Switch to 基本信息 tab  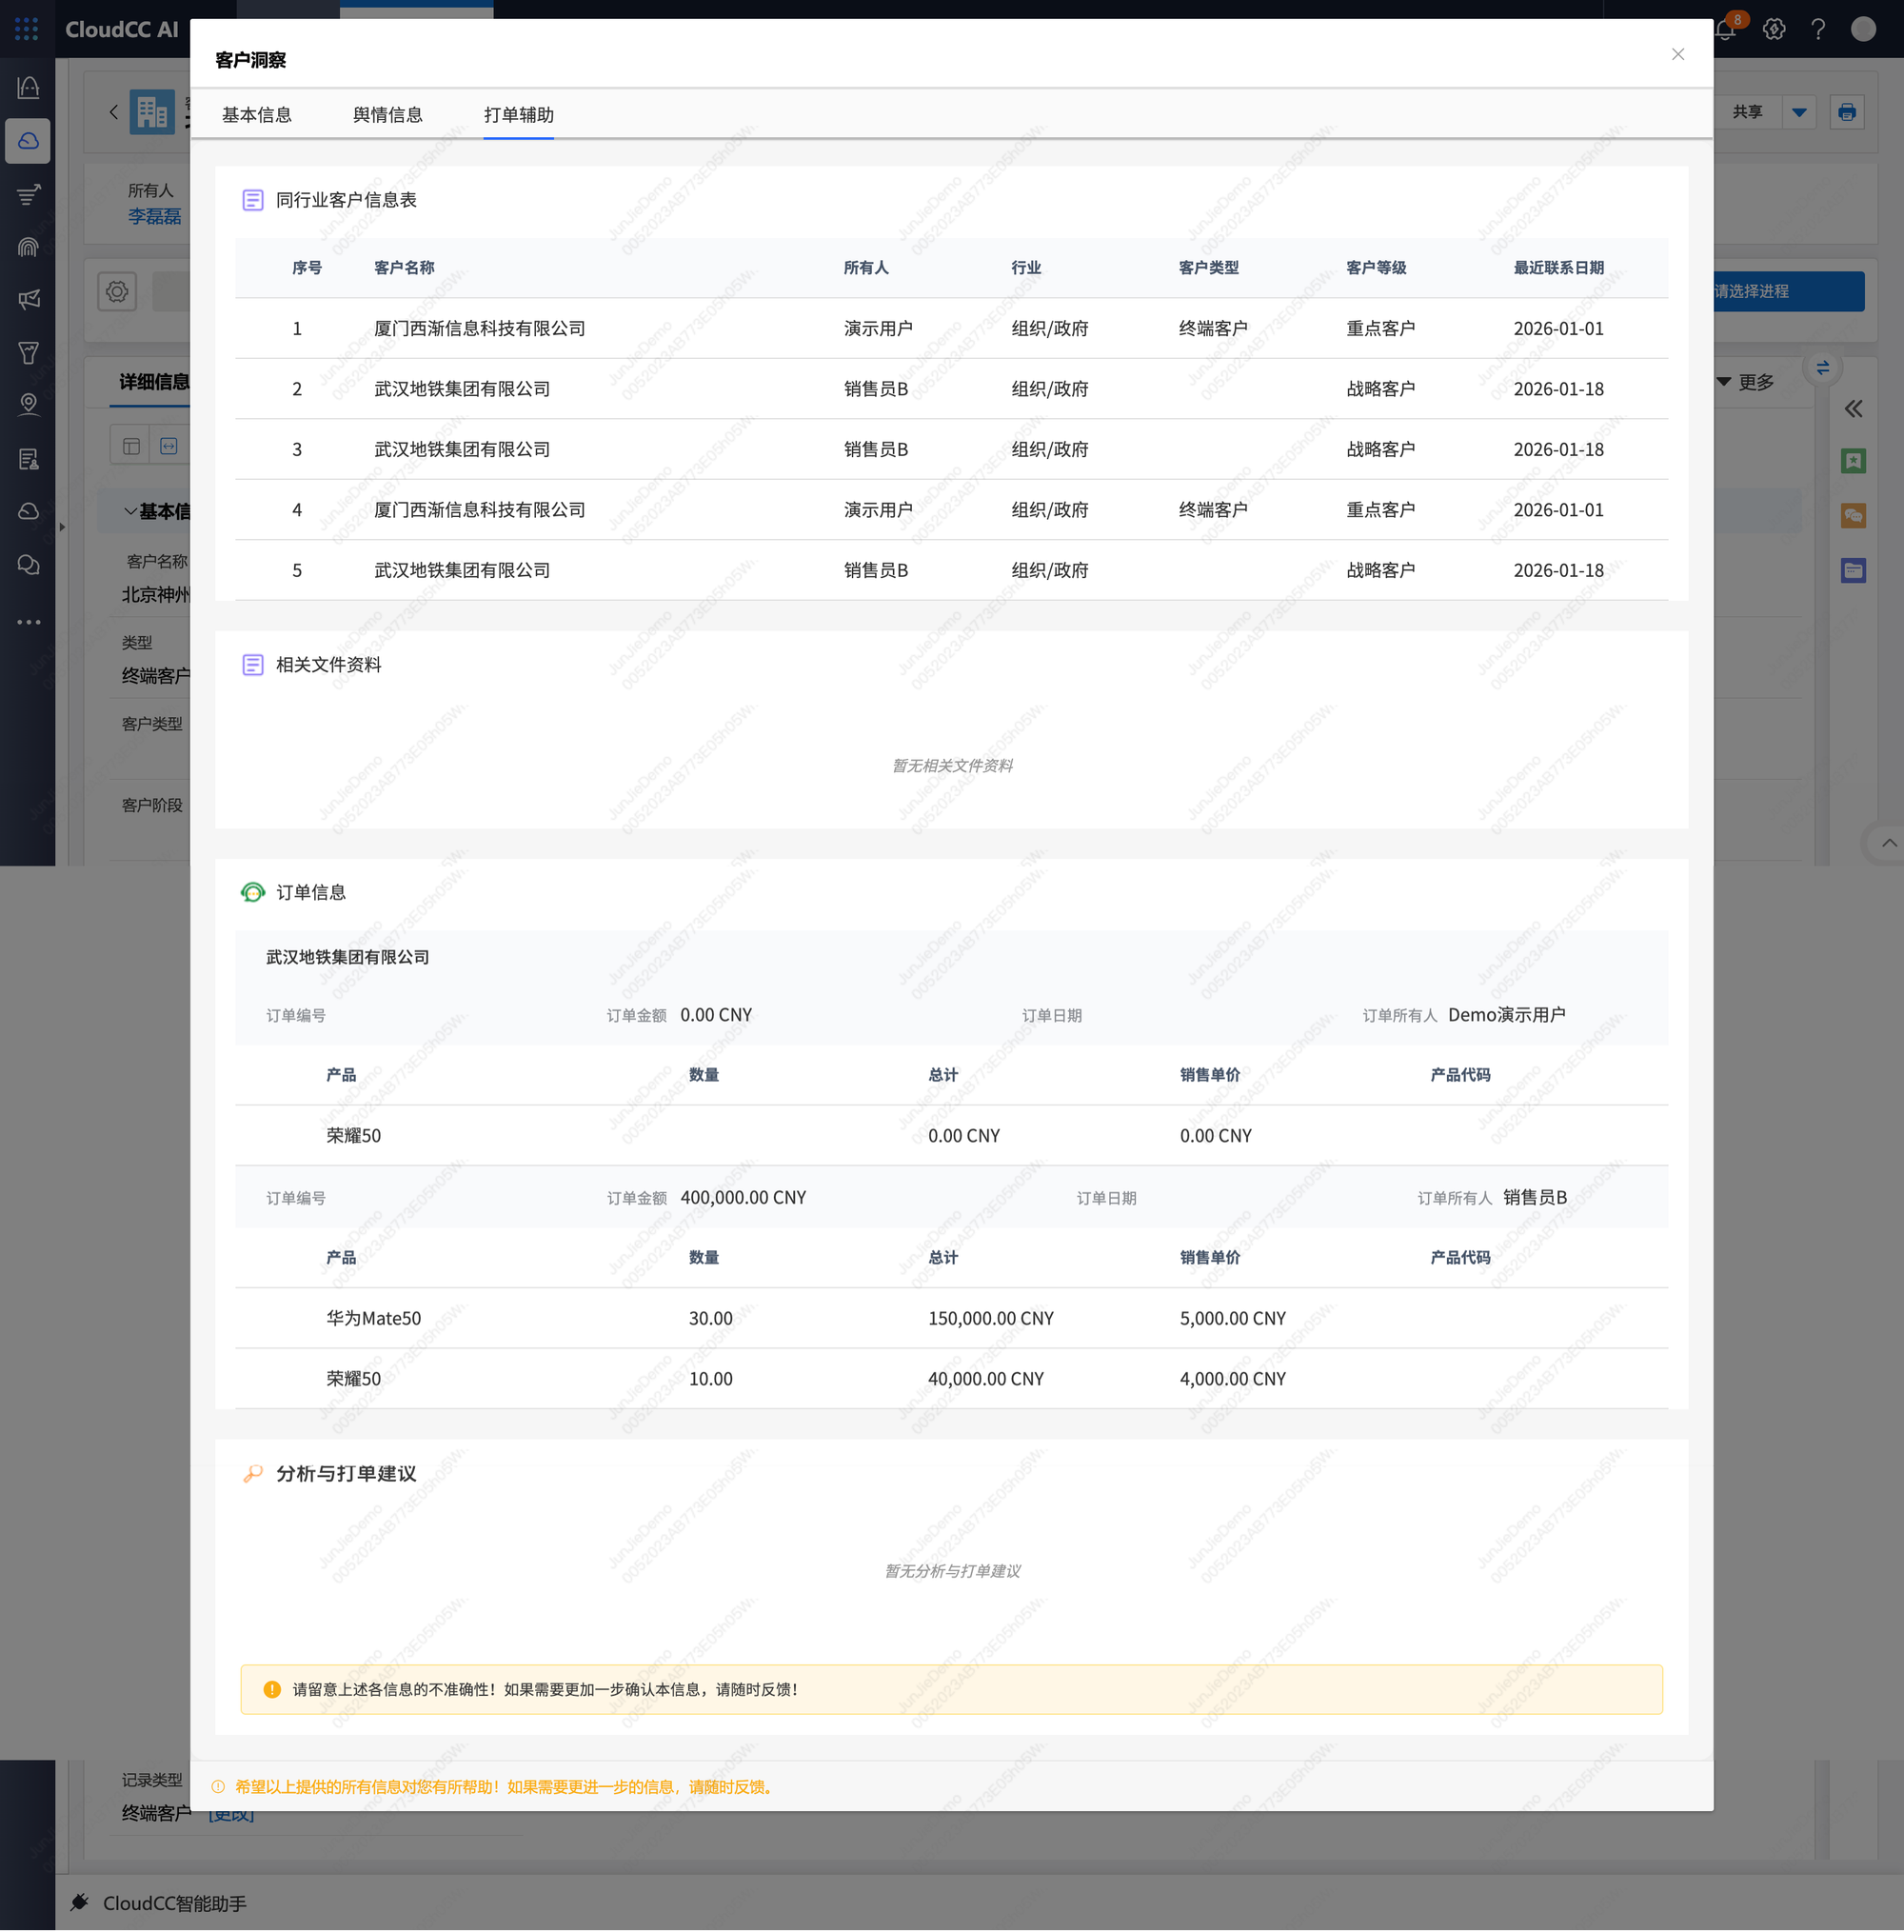[257, 115]
